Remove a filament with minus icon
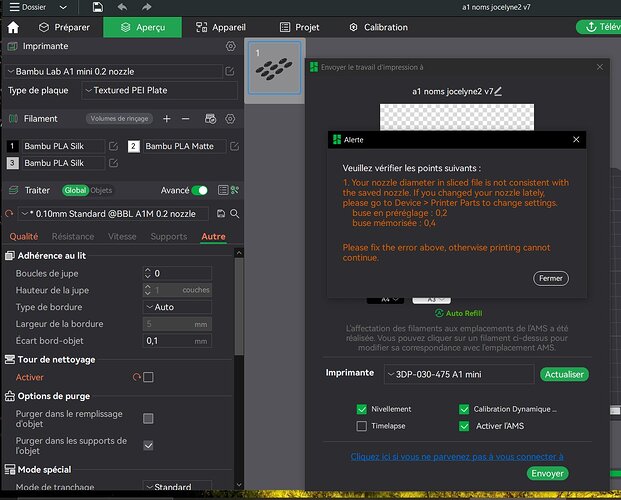The height and width of the screenshot is (500, 621). pos(185,118)
